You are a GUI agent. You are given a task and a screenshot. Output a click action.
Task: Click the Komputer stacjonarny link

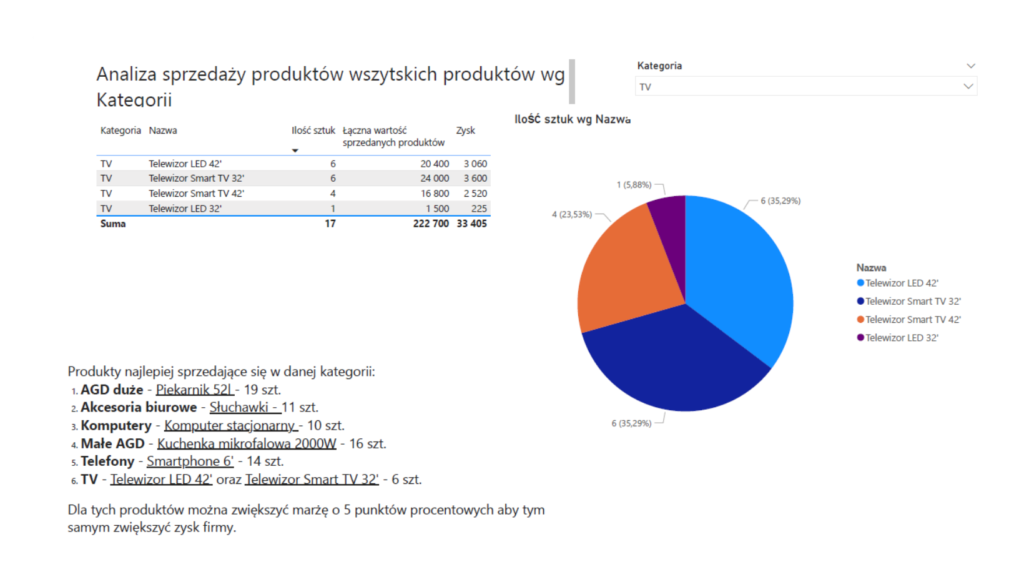coord(231,425)
